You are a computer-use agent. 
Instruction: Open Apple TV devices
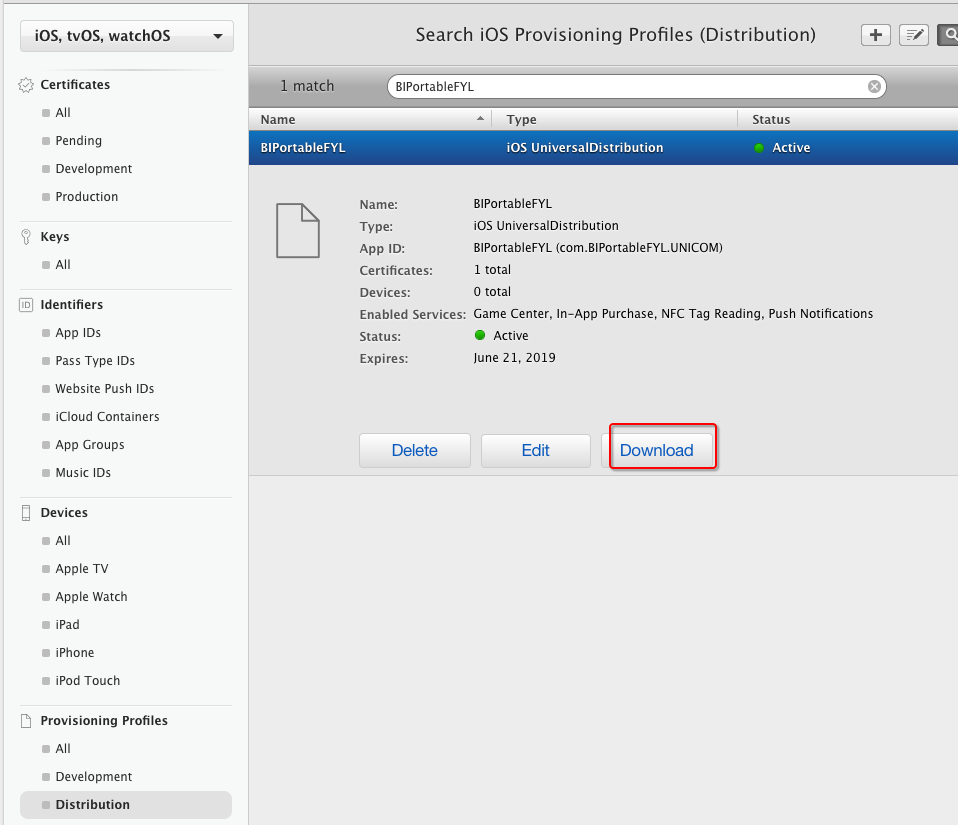click(x=81, y=569)
